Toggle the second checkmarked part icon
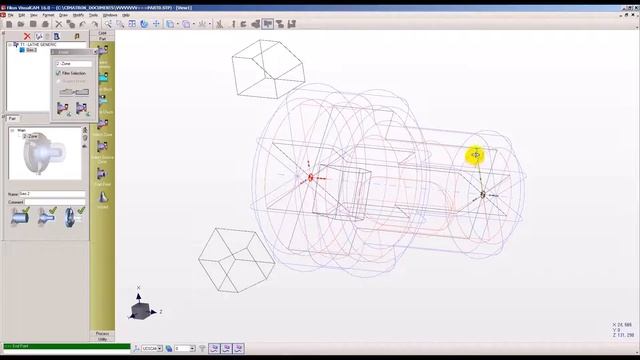Image resolution: width=640 pixels, height=360 pixels. coord(47,217)
